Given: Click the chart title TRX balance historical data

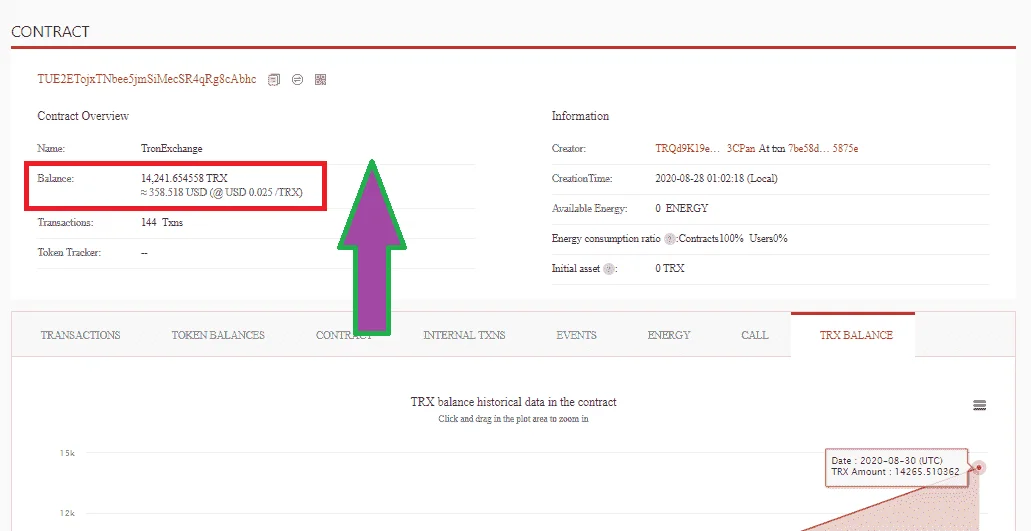Looking at the screenshot, I should point(514,402).
